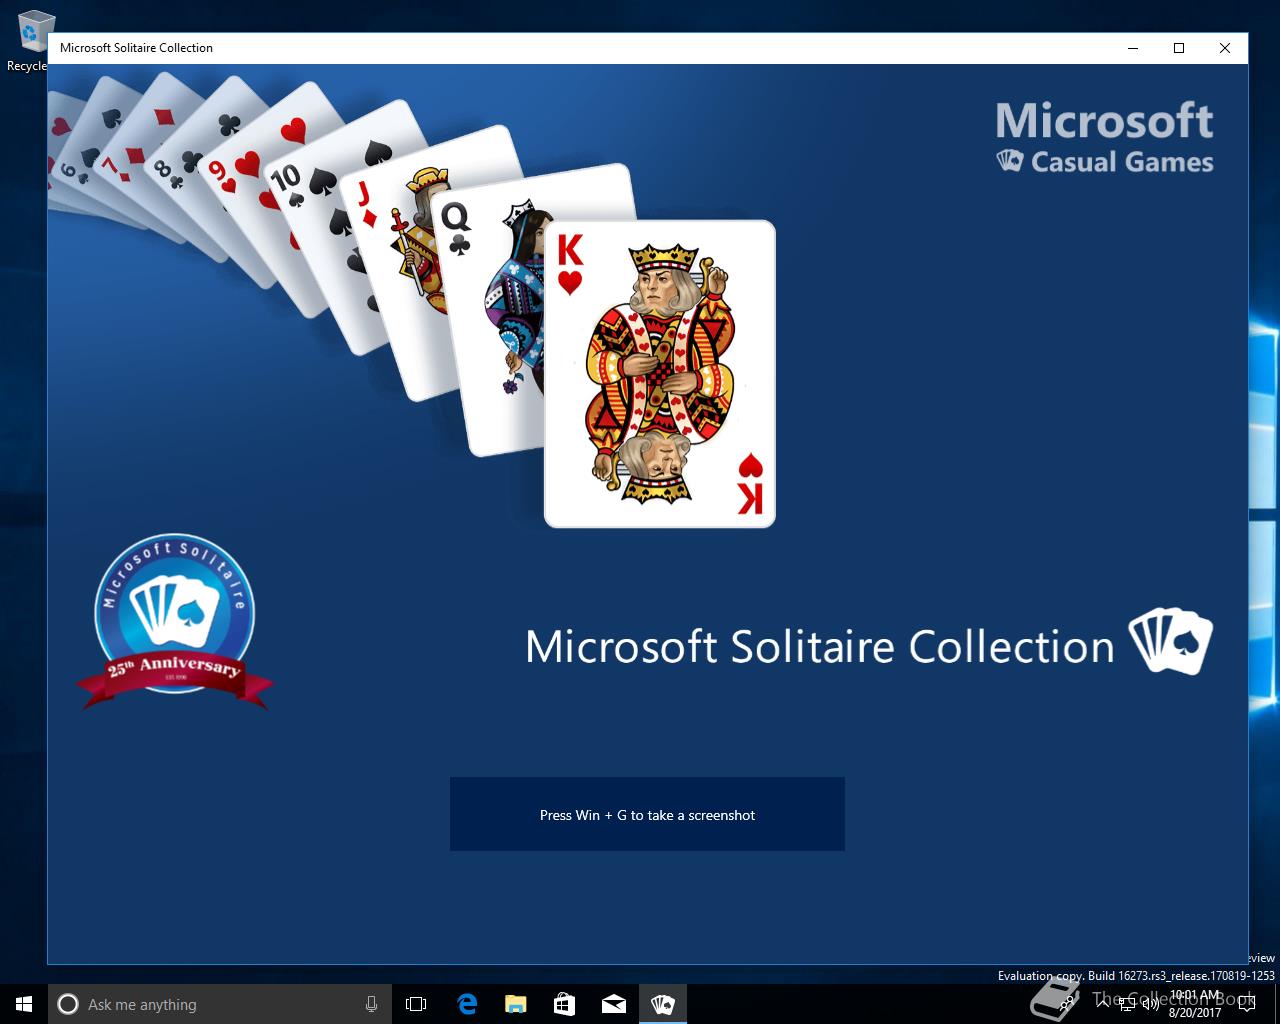This screenshot has width=1280, height=1024.
Task: Open the Action Center notification icon
Action: (x=1246, y=1004)
